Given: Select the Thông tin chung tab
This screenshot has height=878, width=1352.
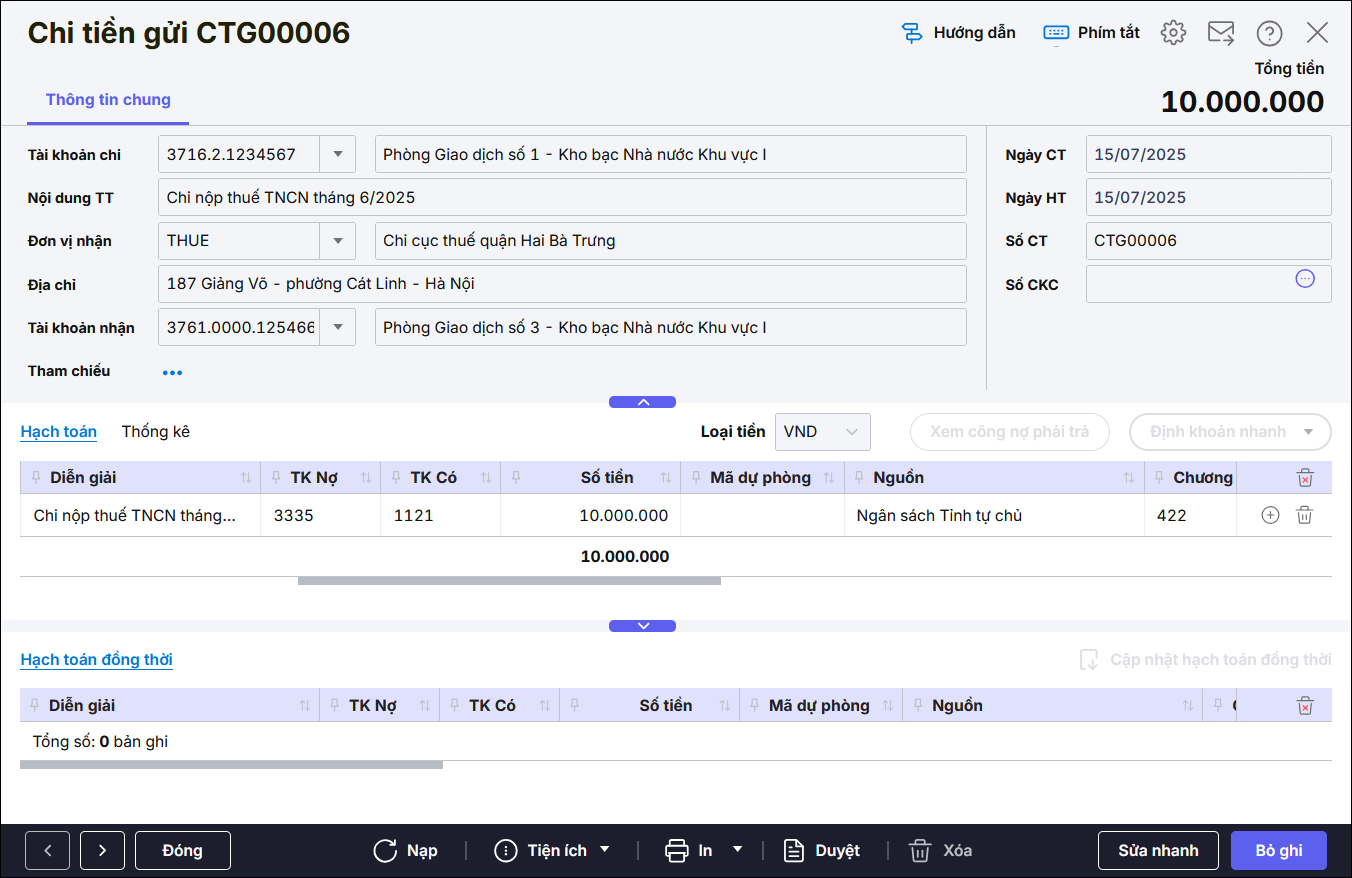Looking at the screenshot, I should (x=108, y=100).
